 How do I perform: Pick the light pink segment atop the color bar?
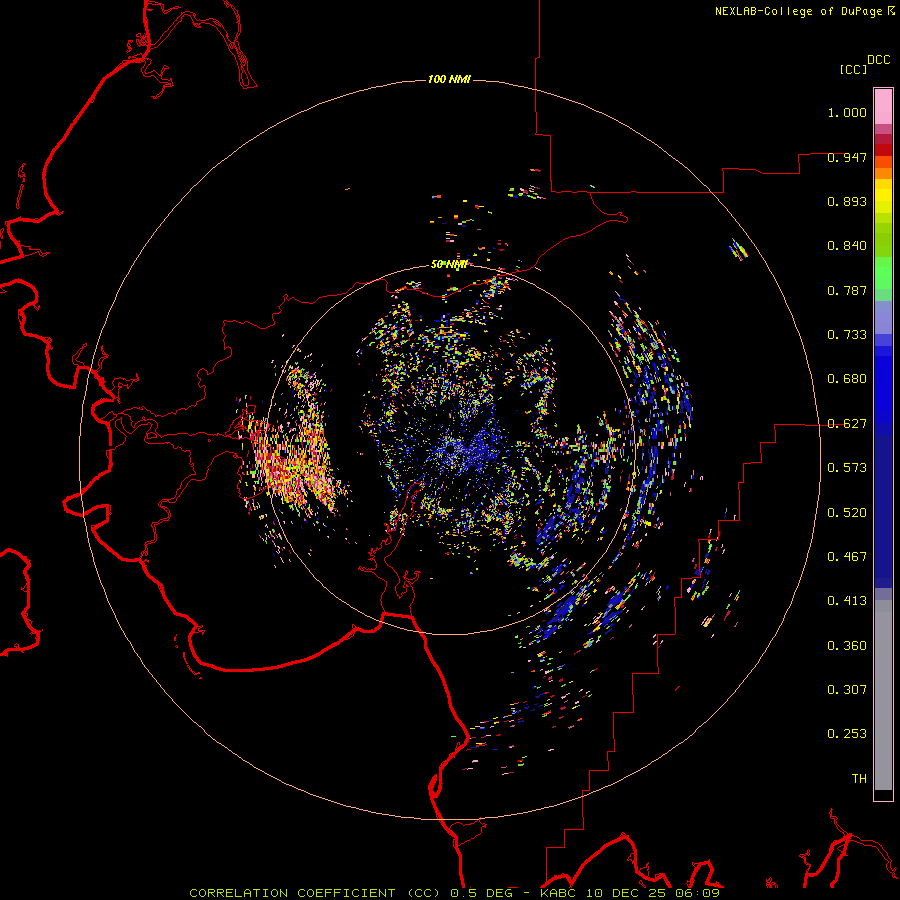pyautogui.click(x=883, y=107)
